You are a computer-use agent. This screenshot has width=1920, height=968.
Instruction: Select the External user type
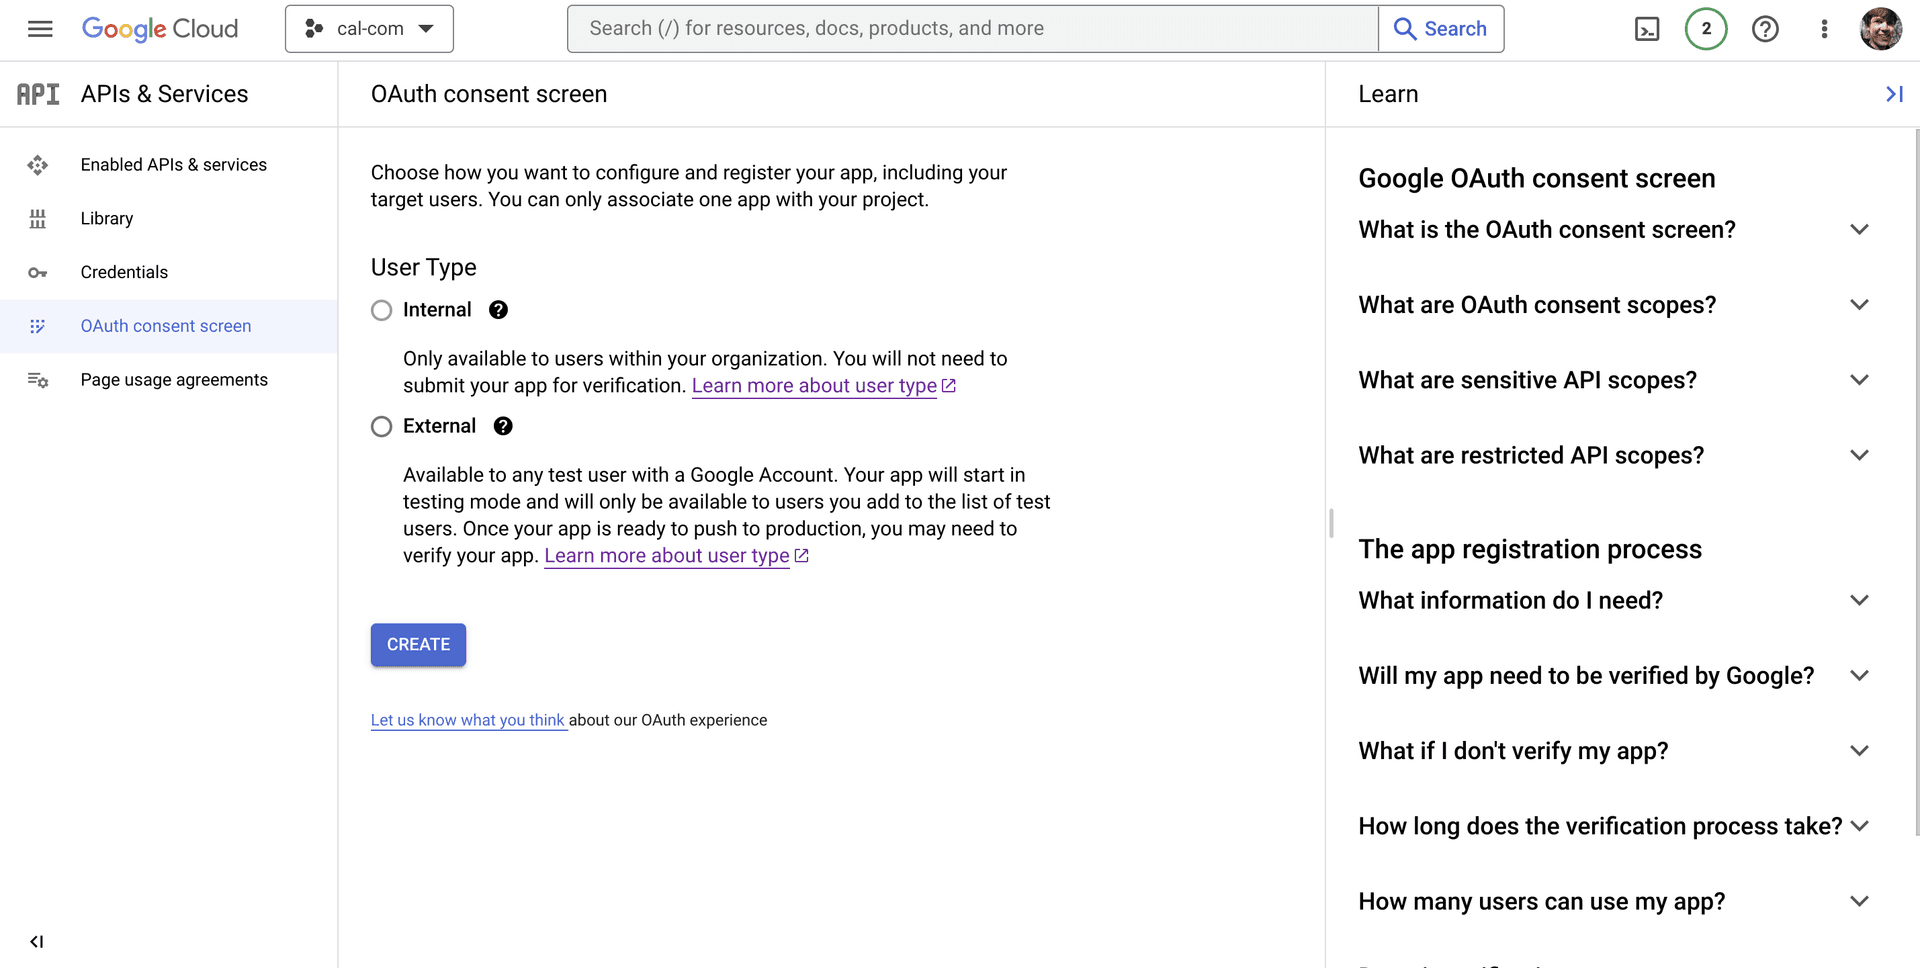(381, 427)
